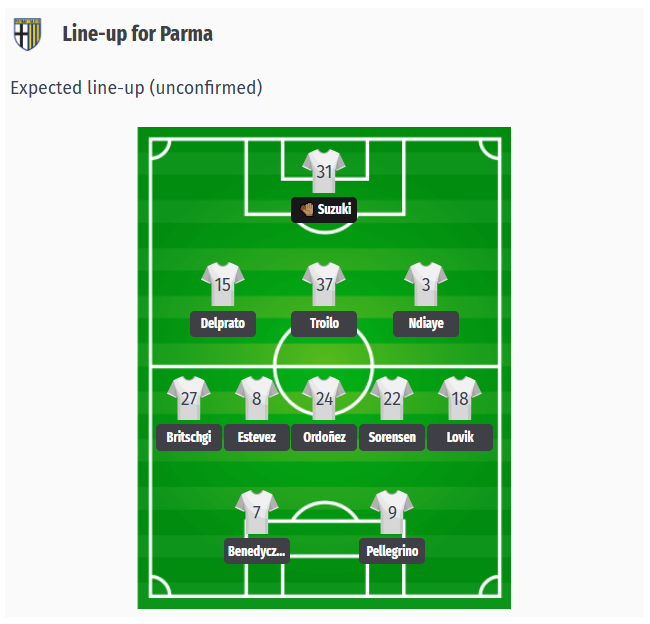Select striker jersey number 7
The image size is (650, 624).
point(257,512)
